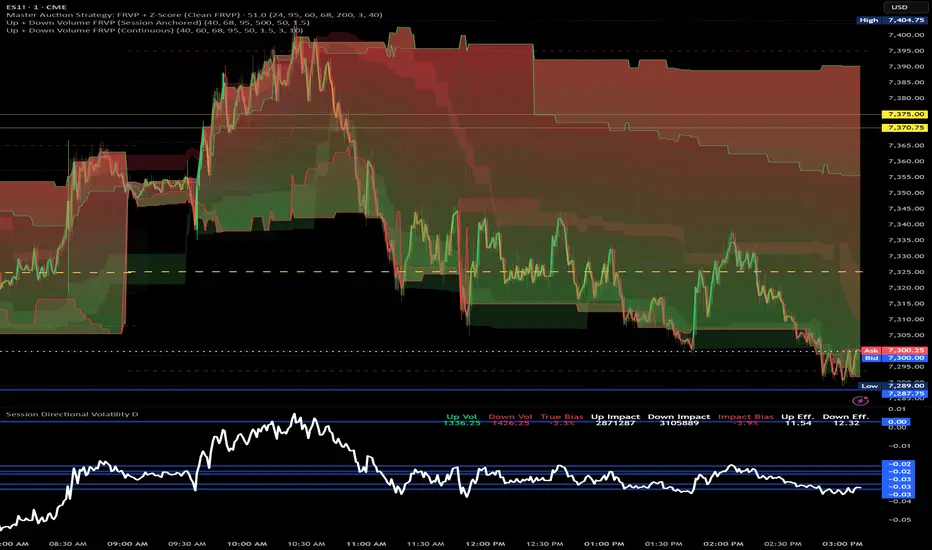Click the 7,365.00 price axis label
This screenshot has height=550, width=932.
pos(906,145)
